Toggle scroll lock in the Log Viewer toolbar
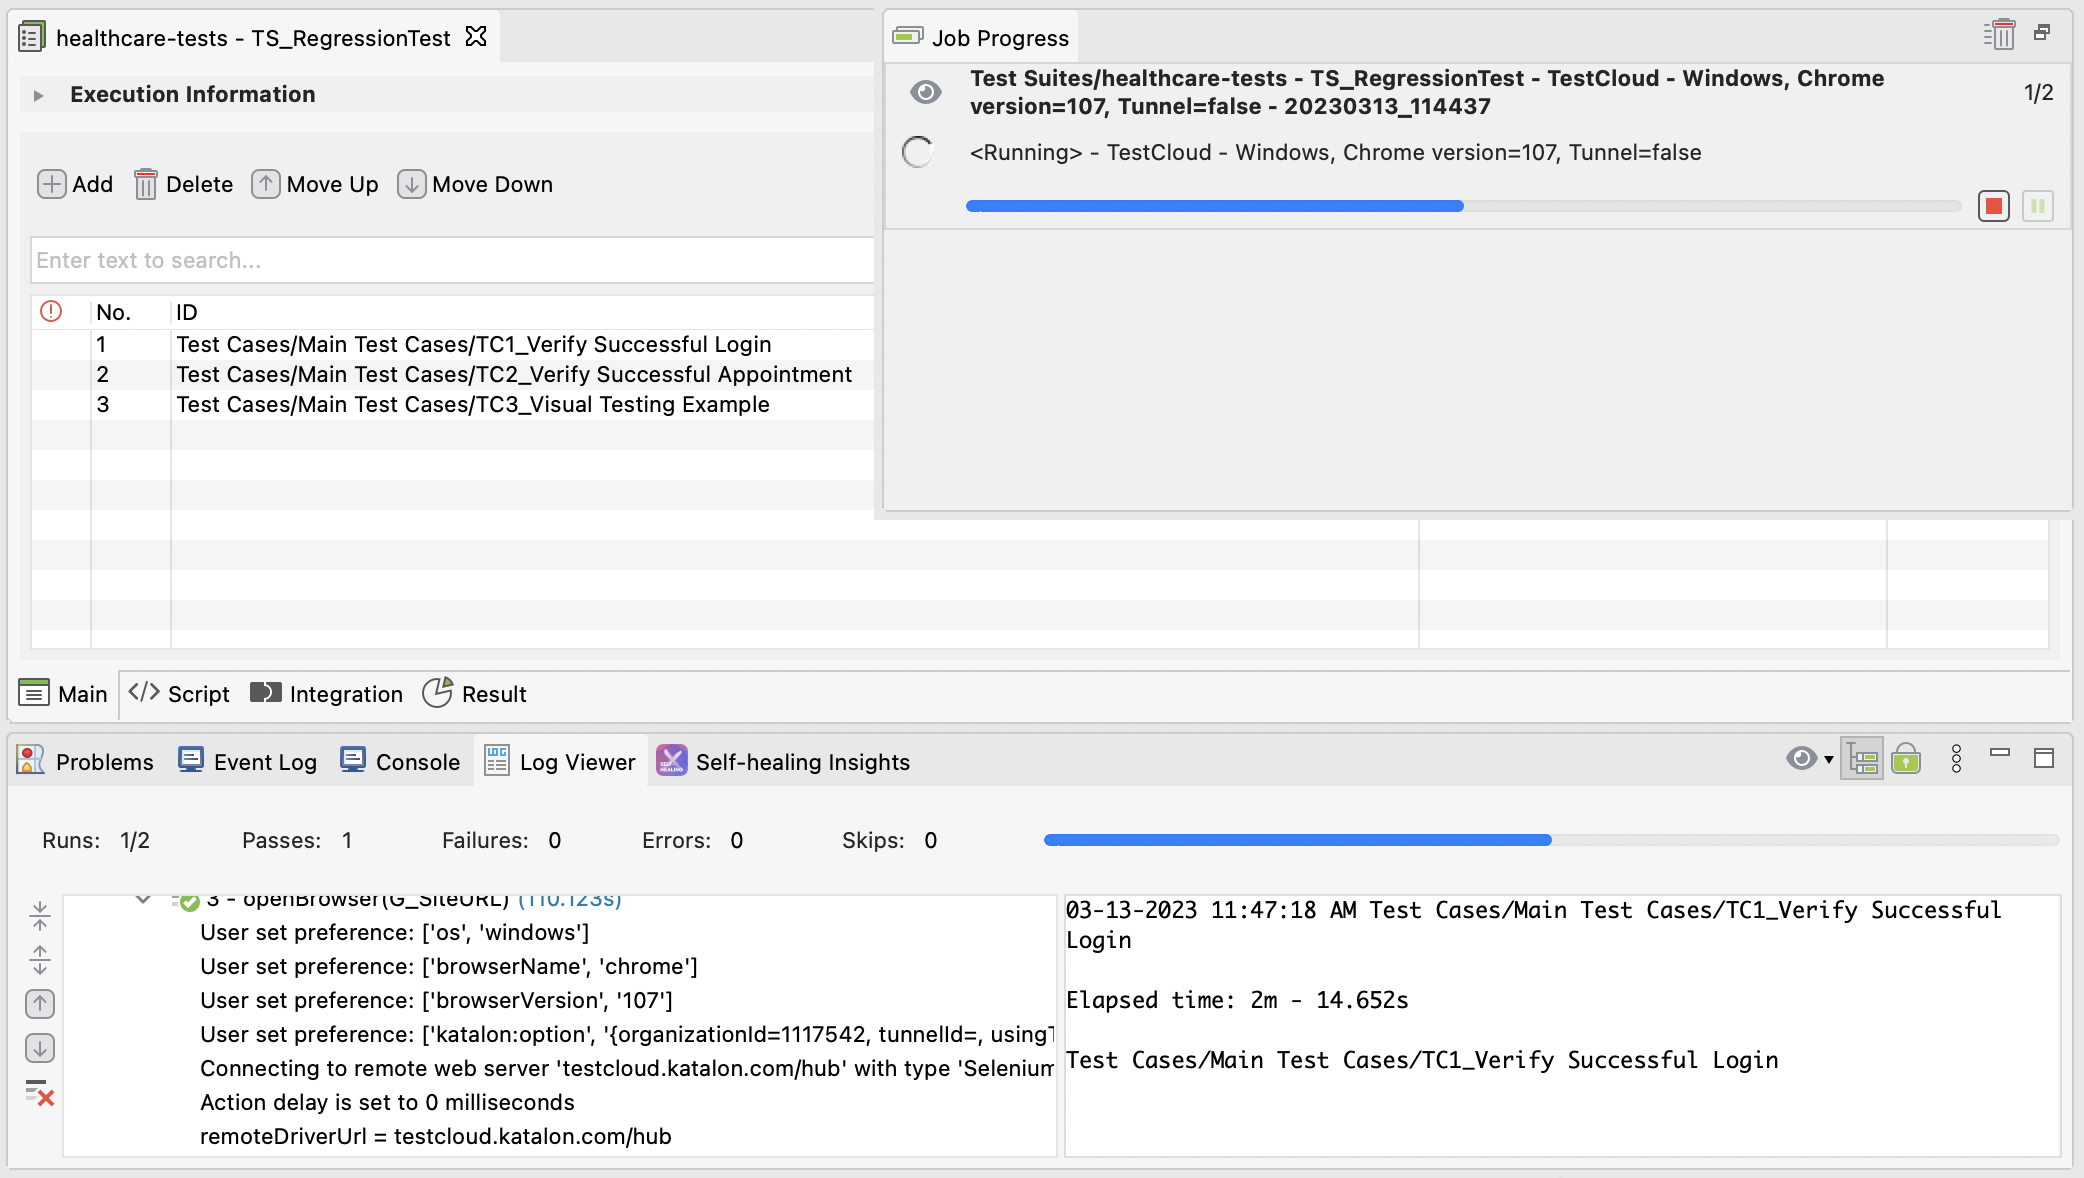2084x1178 pixels. pyautogui.click(x=1908, y=759)
